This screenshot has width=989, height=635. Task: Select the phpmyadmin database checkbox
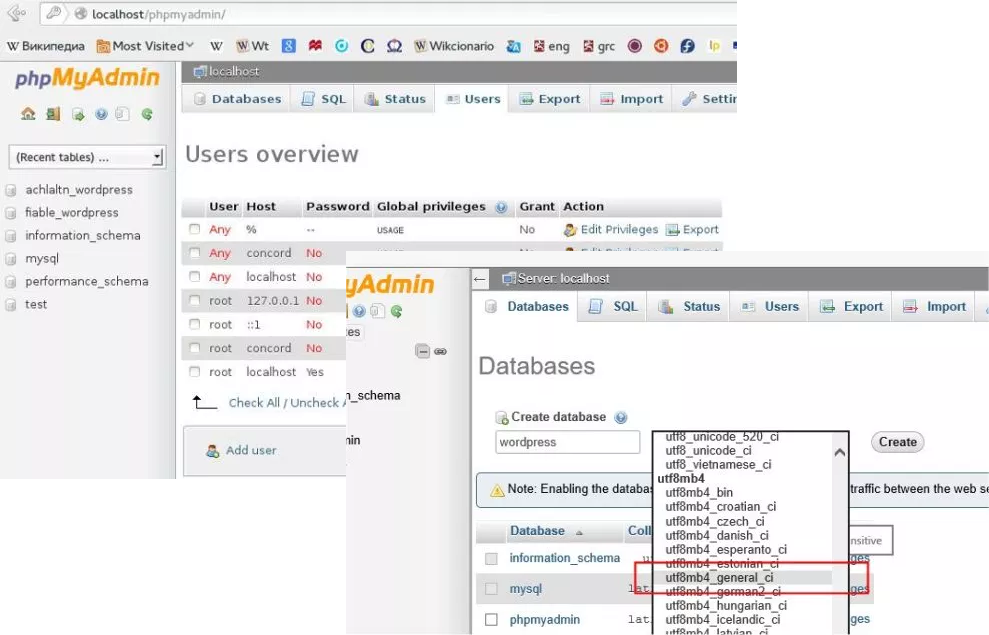point(491,620)
